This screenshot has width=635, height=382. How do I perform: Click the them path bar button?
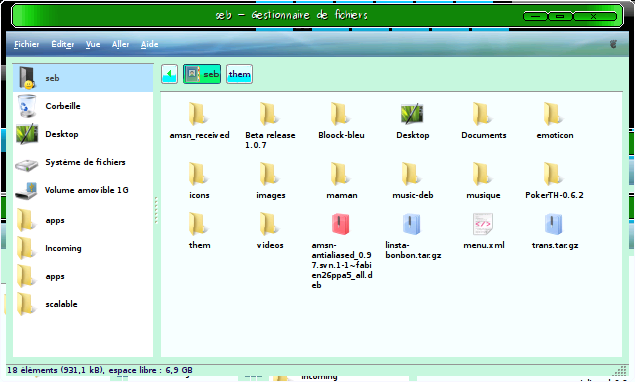(239, 74)
